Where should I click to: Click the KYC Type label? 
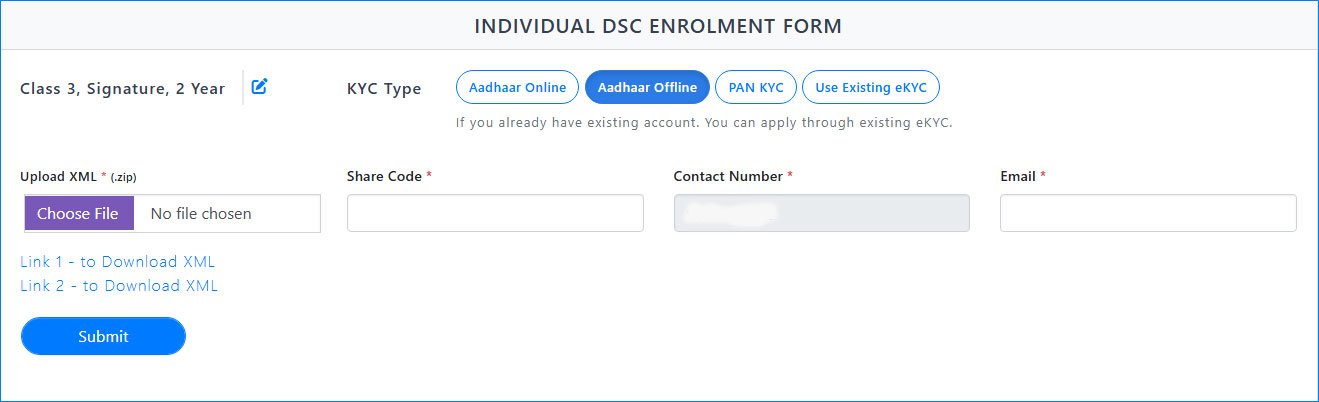tap(384, 89)
